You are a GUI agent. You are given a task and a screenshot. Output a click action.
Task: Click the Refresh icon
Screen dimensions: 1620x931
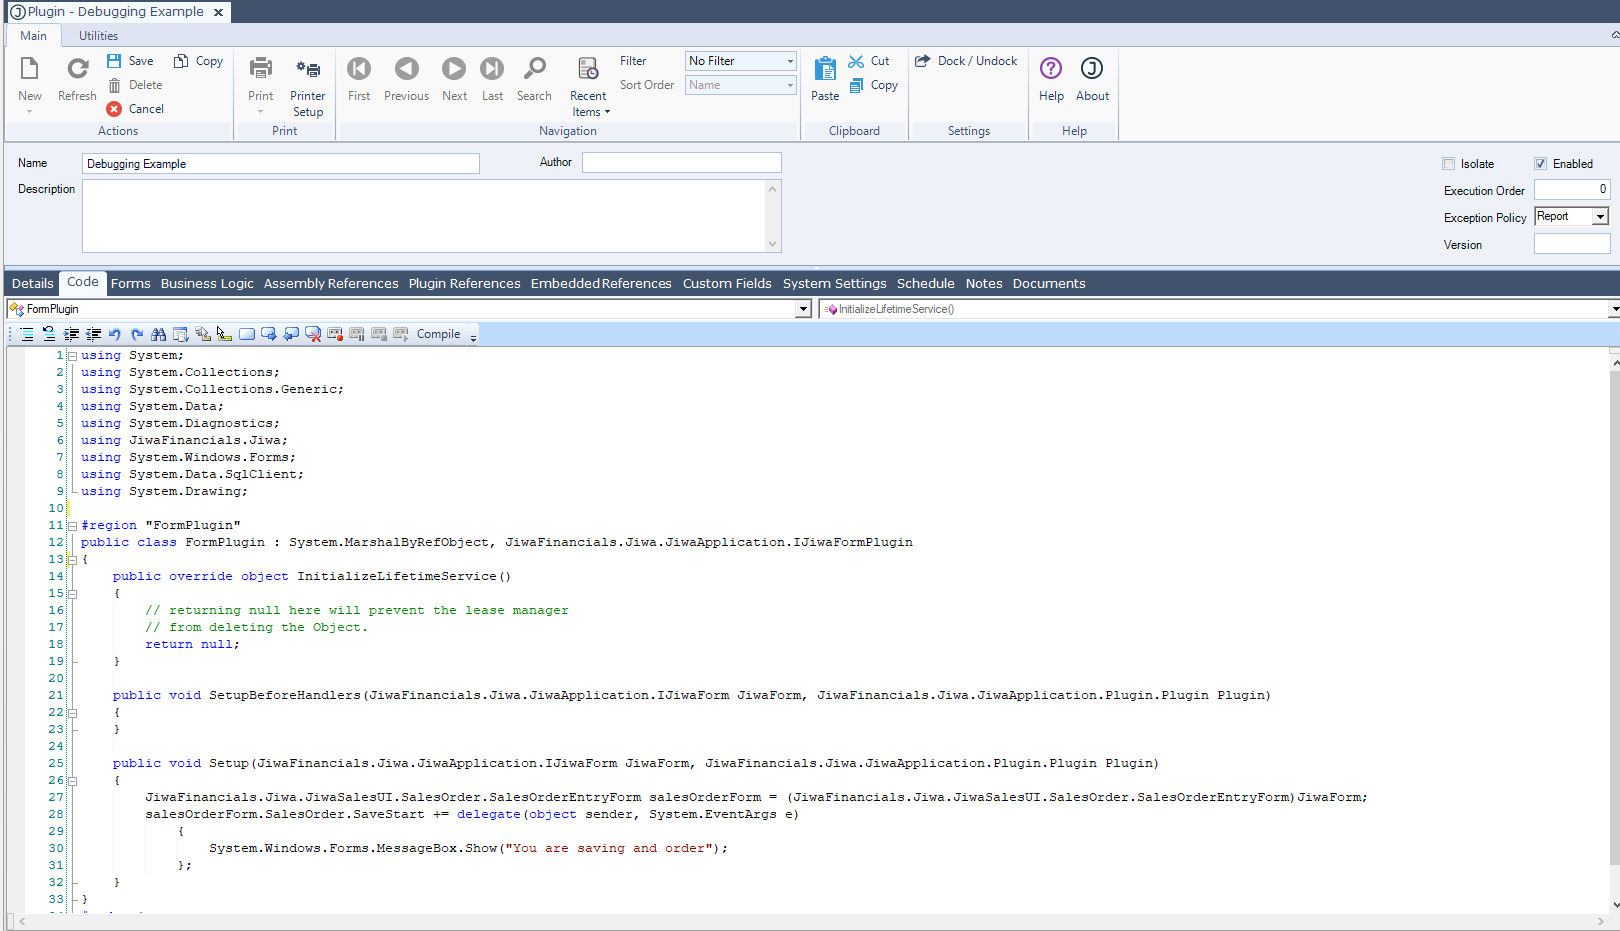pos(77,69)
